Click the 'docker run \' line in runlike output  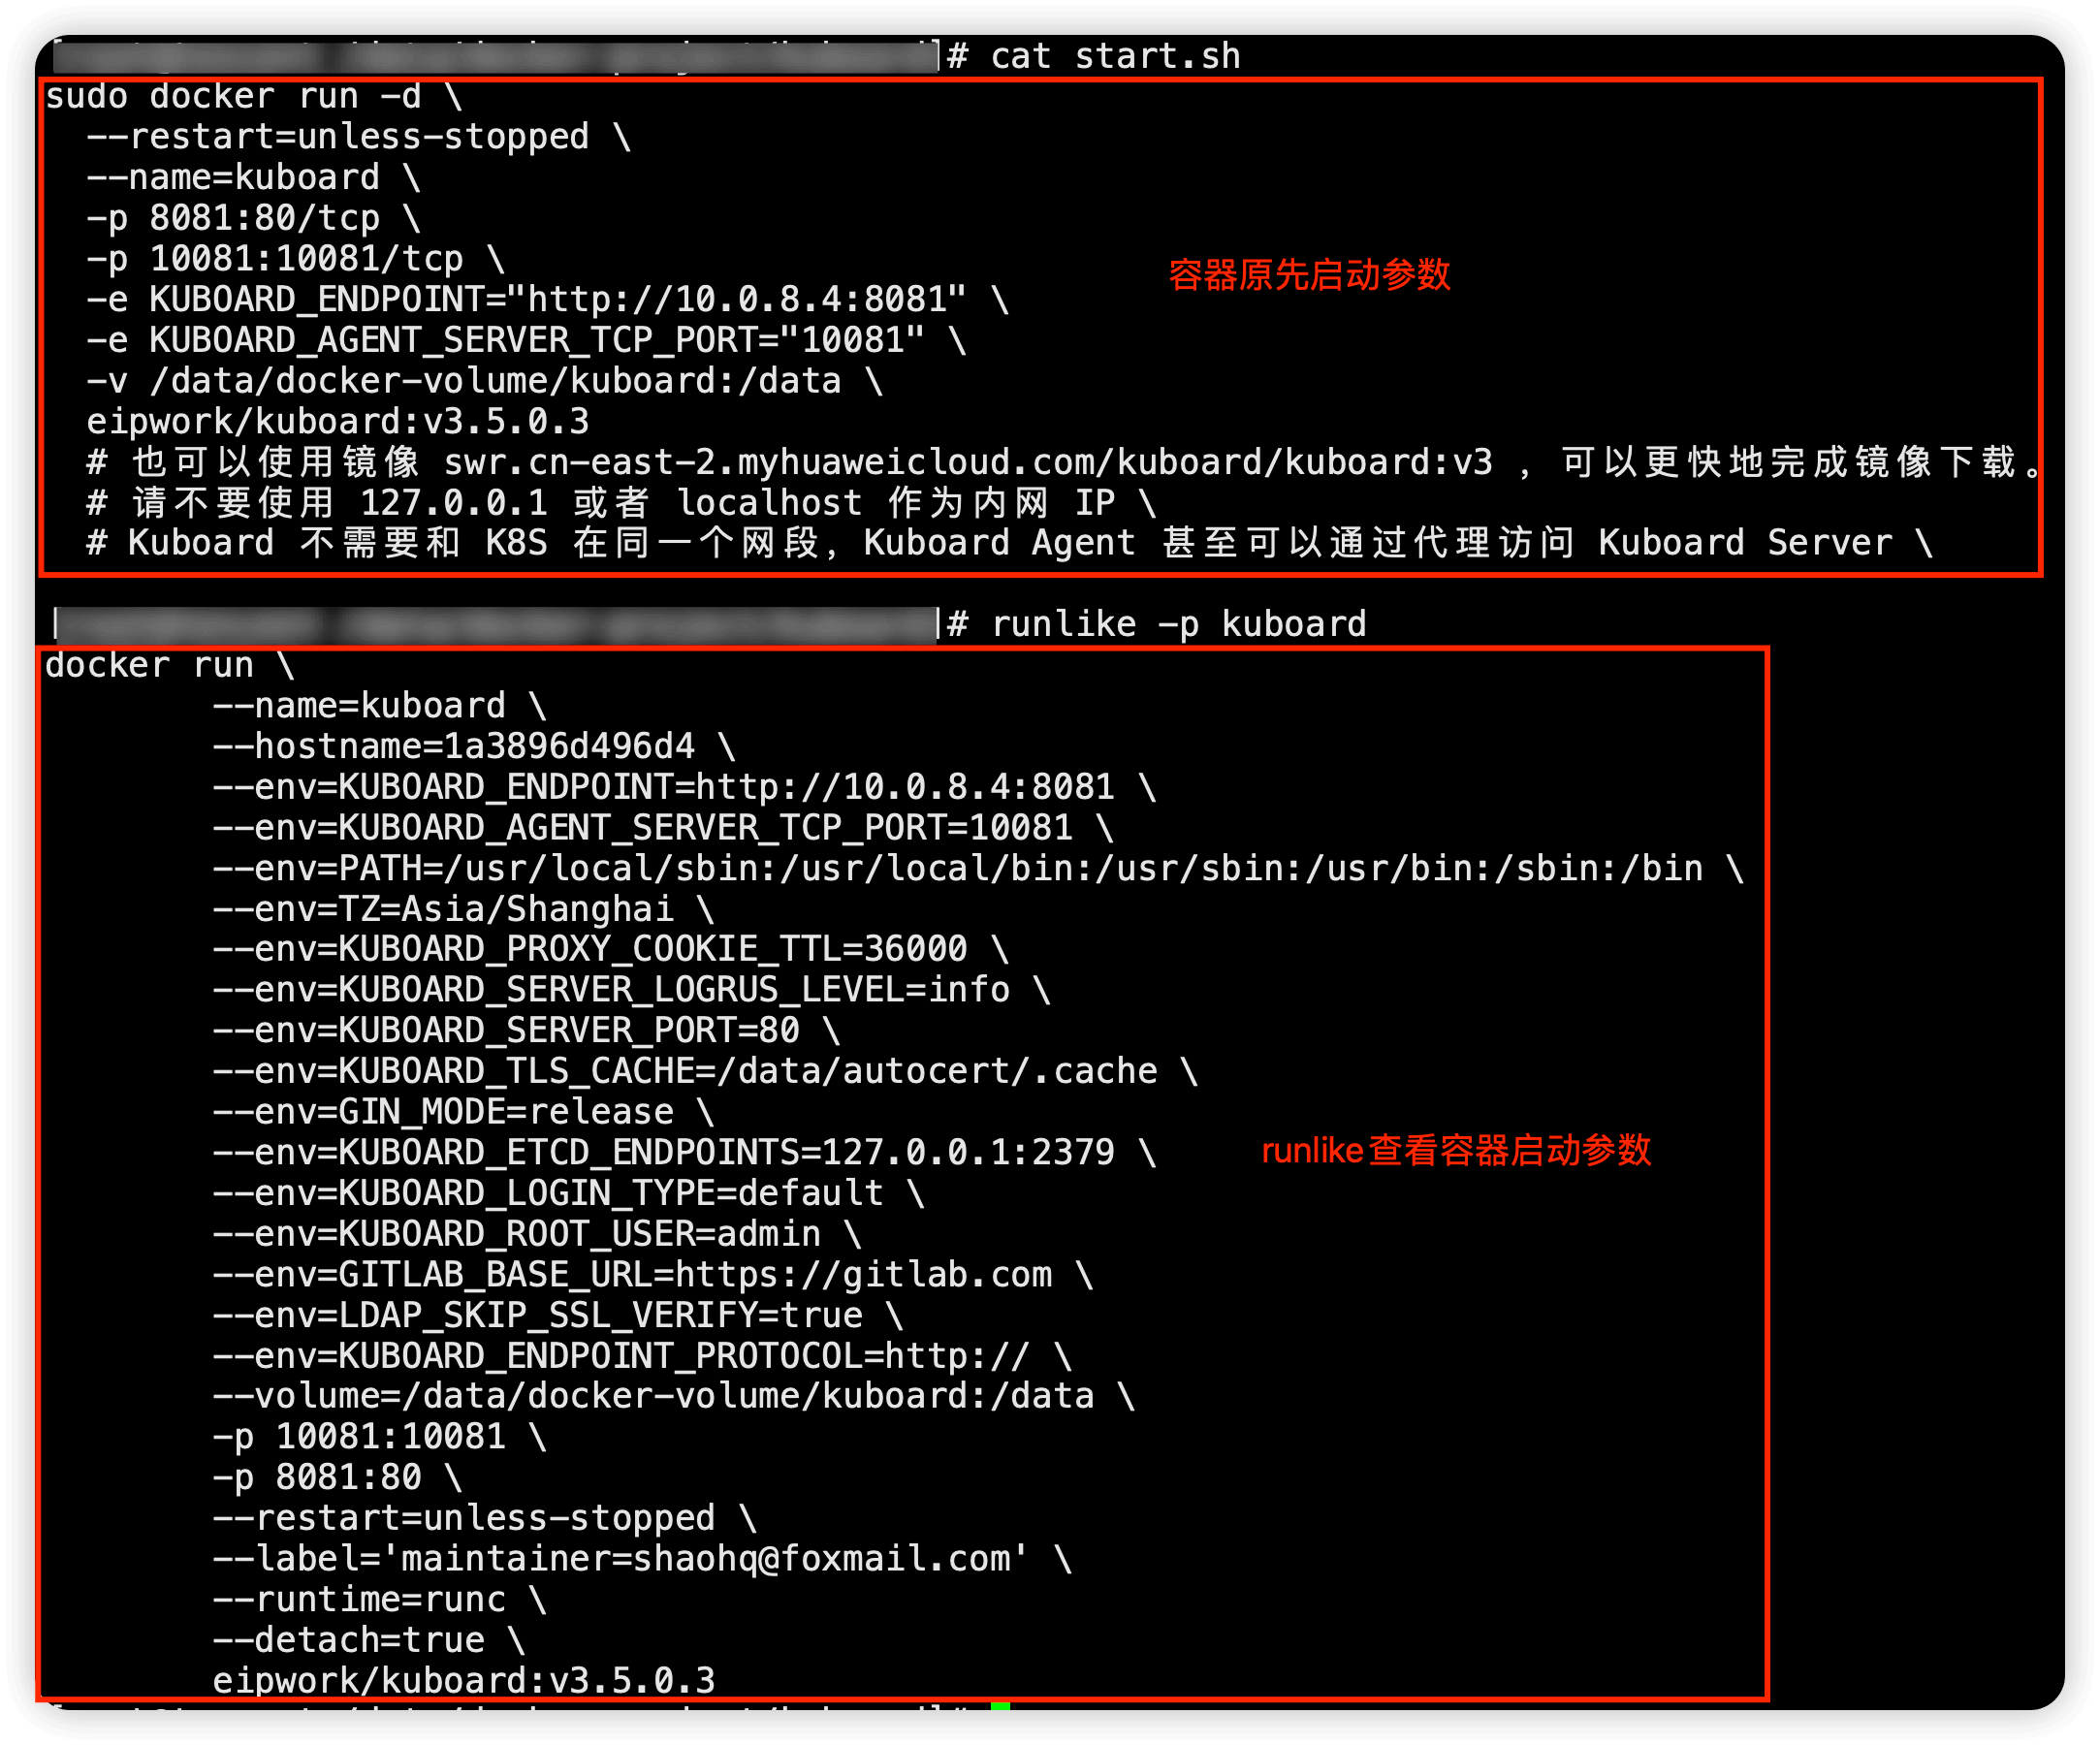pos(170,666)
